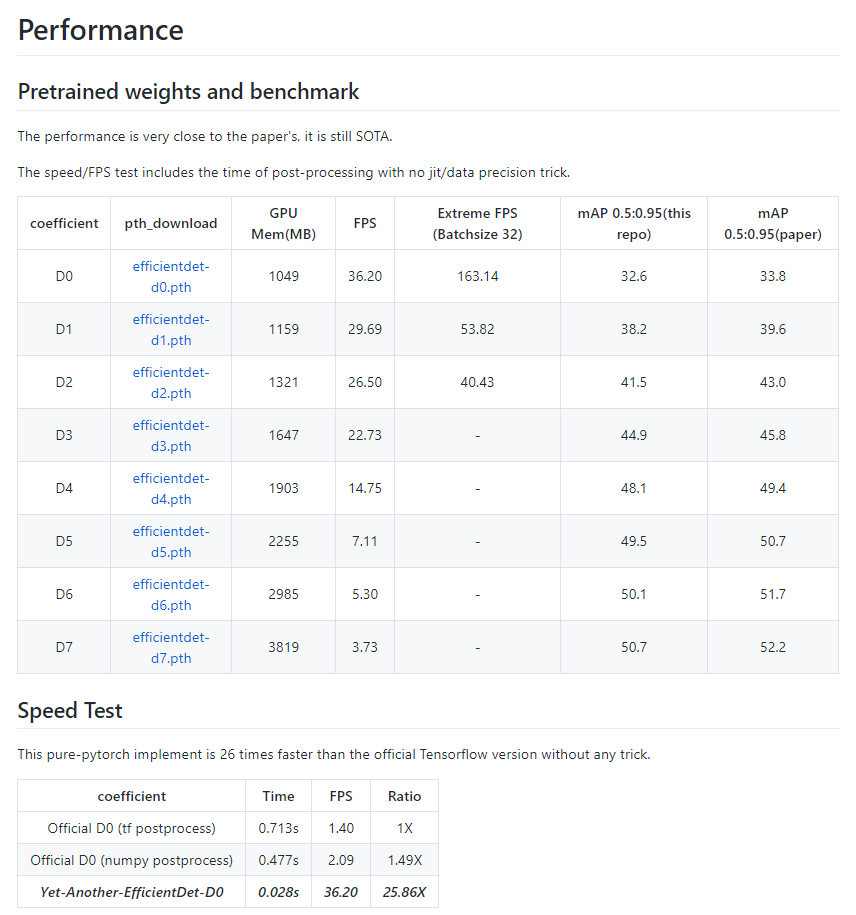This screenshot has width=856, height=915.
Task: Open the efficientdet-d0.pth download link
Action: (x=171, y=276)
